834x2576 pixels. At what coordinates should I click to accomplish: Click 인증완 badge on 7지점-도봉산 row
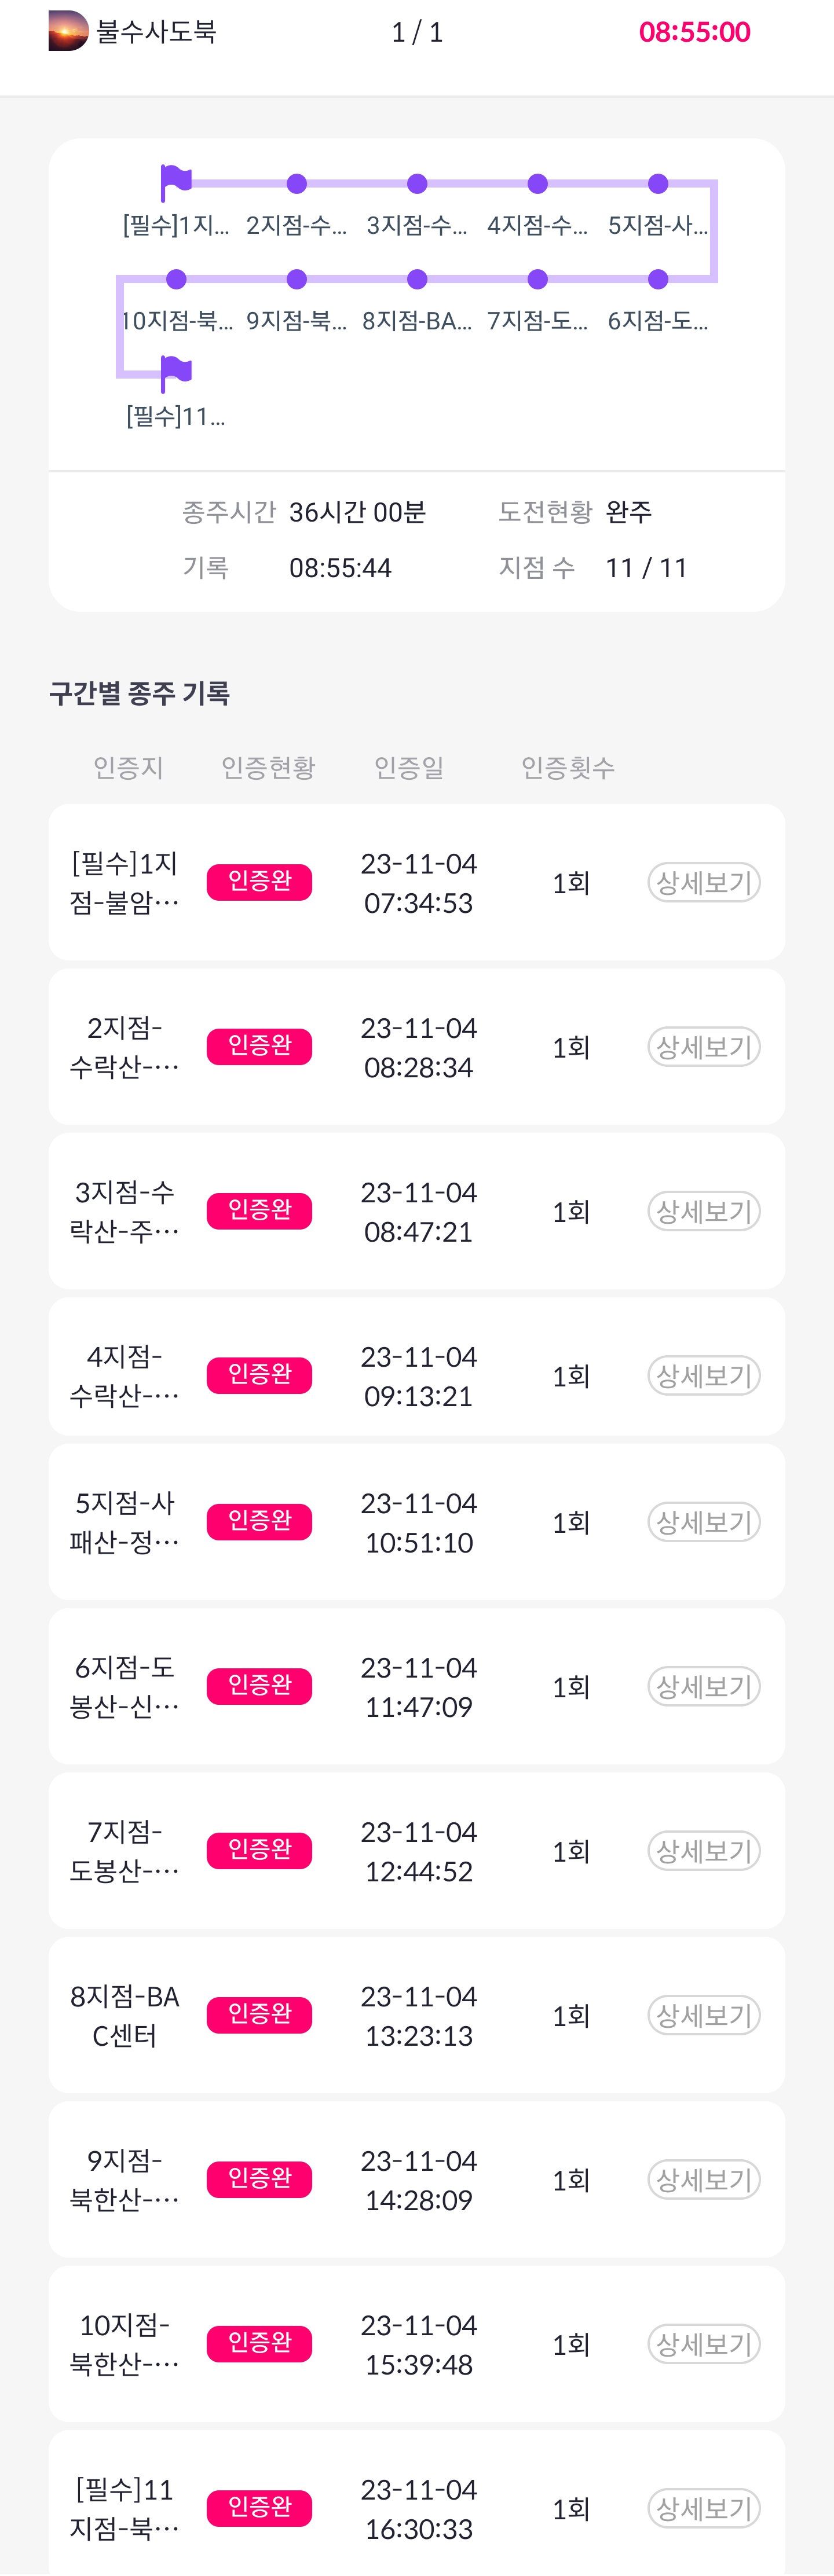259,1851
